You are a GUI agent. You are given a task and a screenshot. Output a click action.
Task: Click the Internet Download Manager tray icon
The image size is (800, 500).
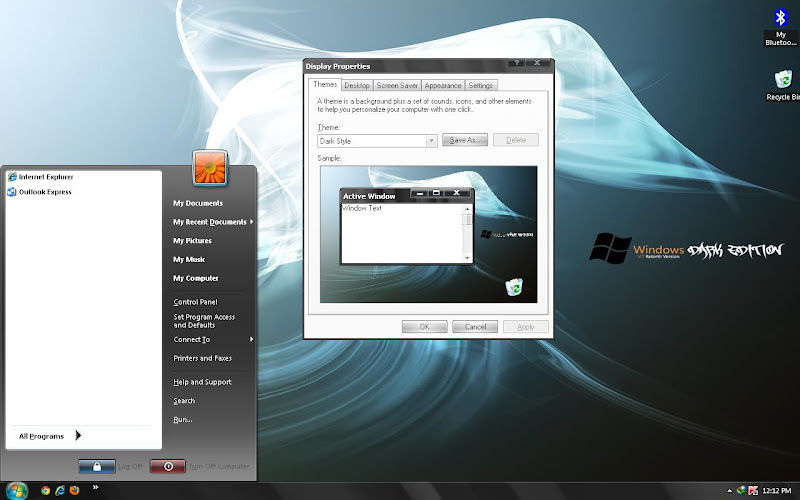click(741, 491)
